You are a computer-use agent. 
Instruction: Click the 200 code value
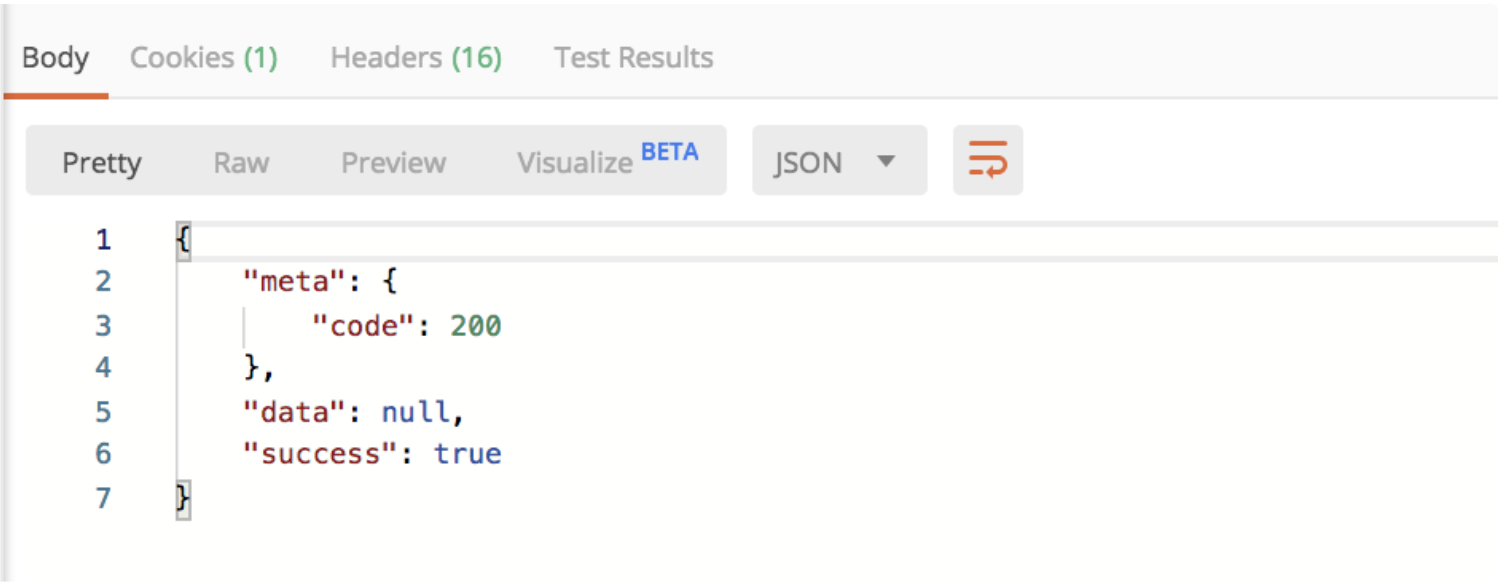(475, 326)
